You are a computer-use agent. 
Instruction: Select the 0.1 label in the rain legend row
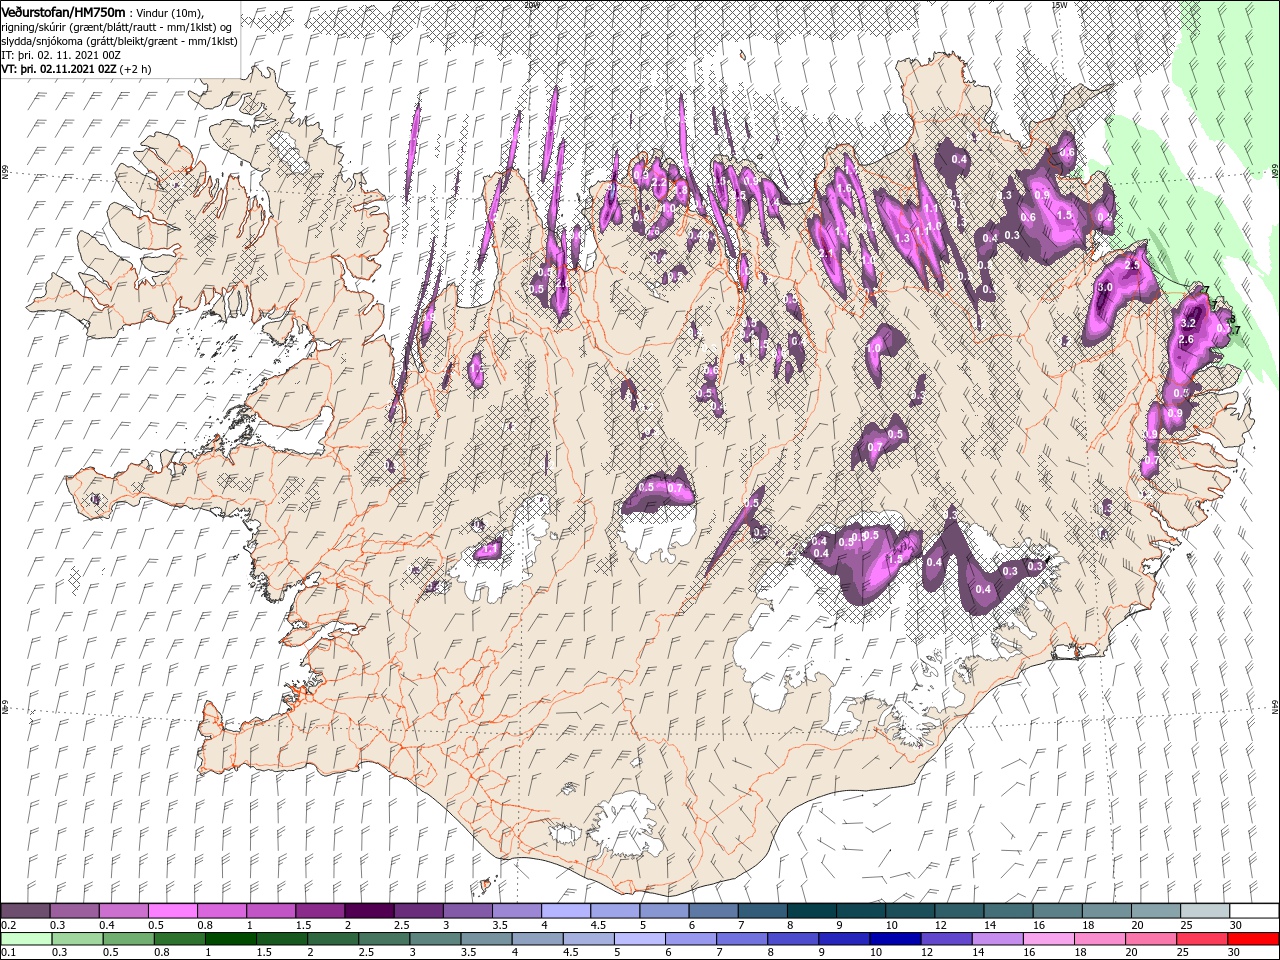9,952
